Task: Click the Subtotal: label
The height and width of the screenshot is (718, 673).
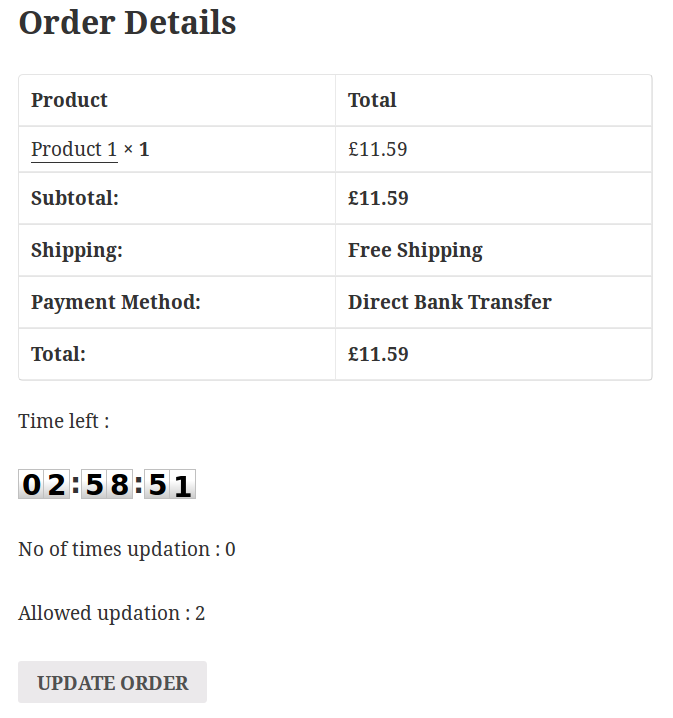Action: [75, 198]
